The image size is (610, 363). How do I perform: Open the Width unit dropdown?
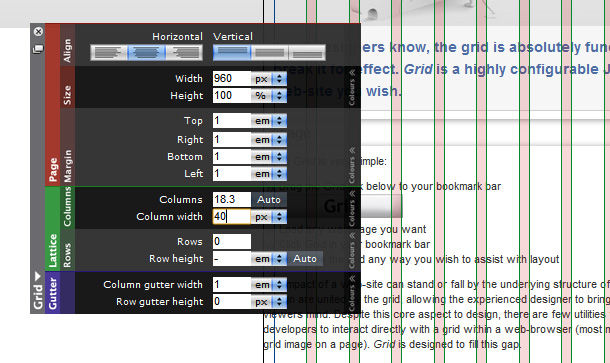pos(269,79)
